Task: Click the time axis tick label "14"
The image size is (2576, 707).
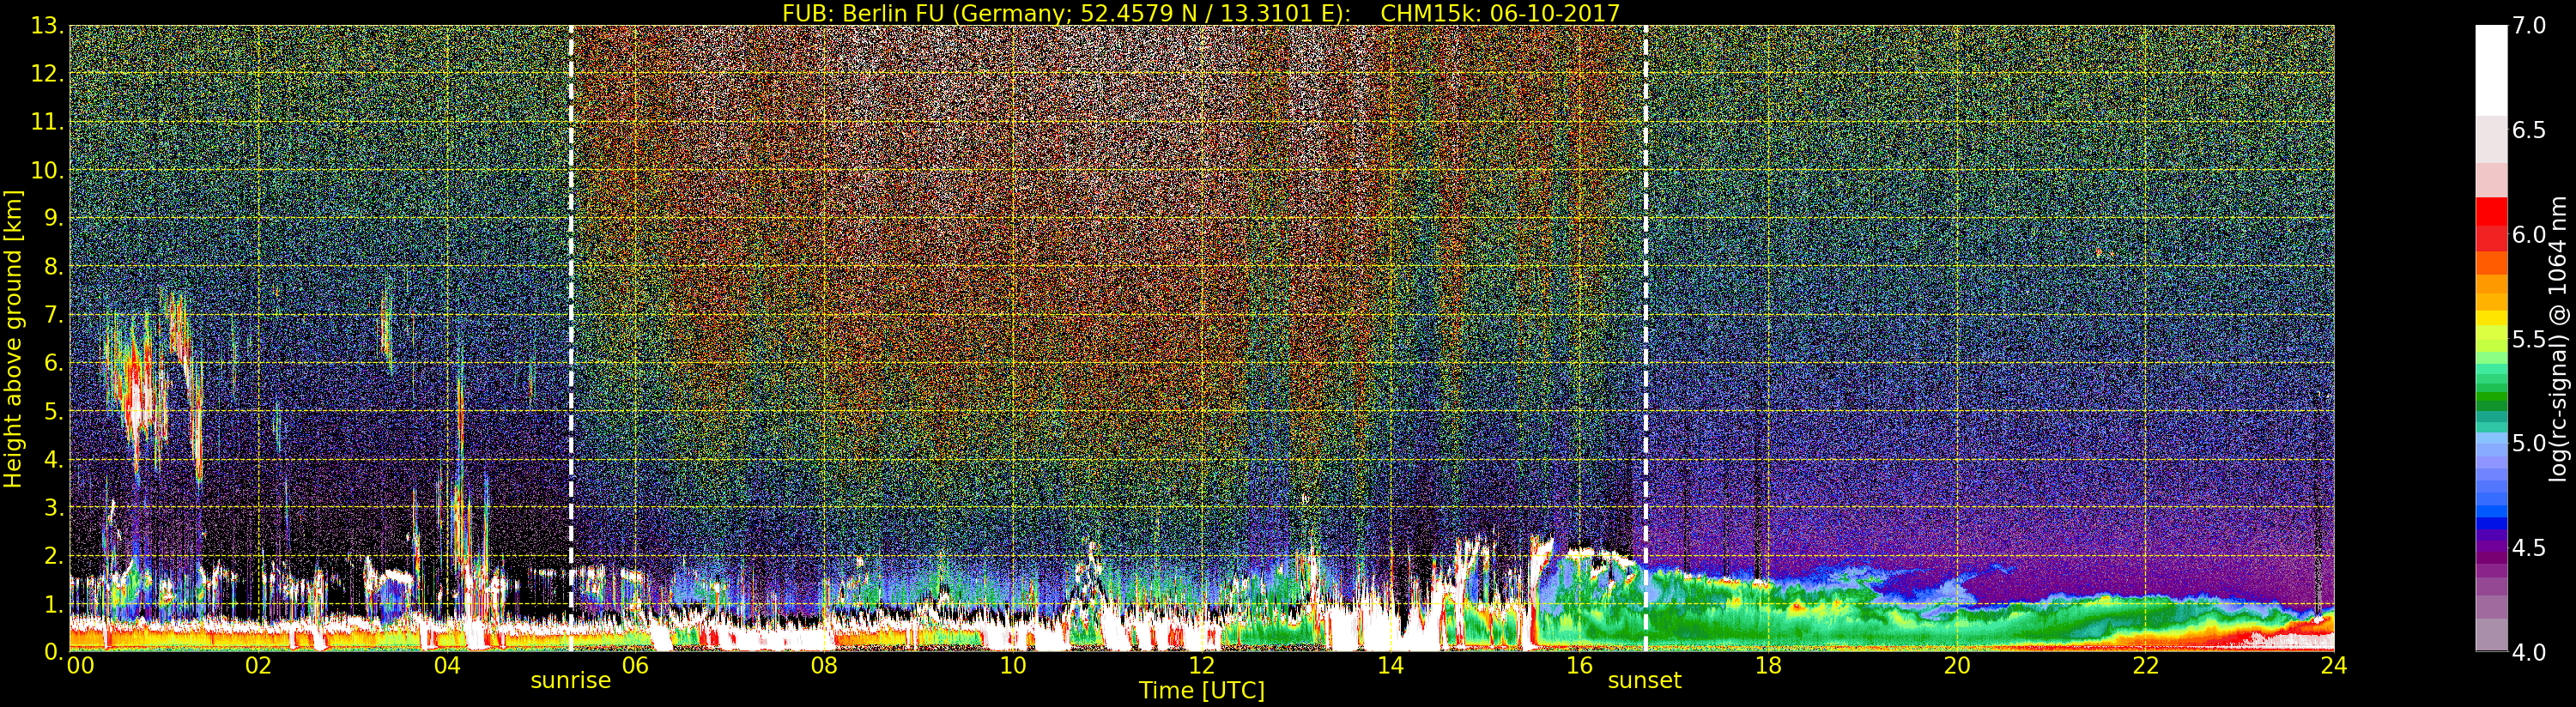Action: click(1390, 666)
